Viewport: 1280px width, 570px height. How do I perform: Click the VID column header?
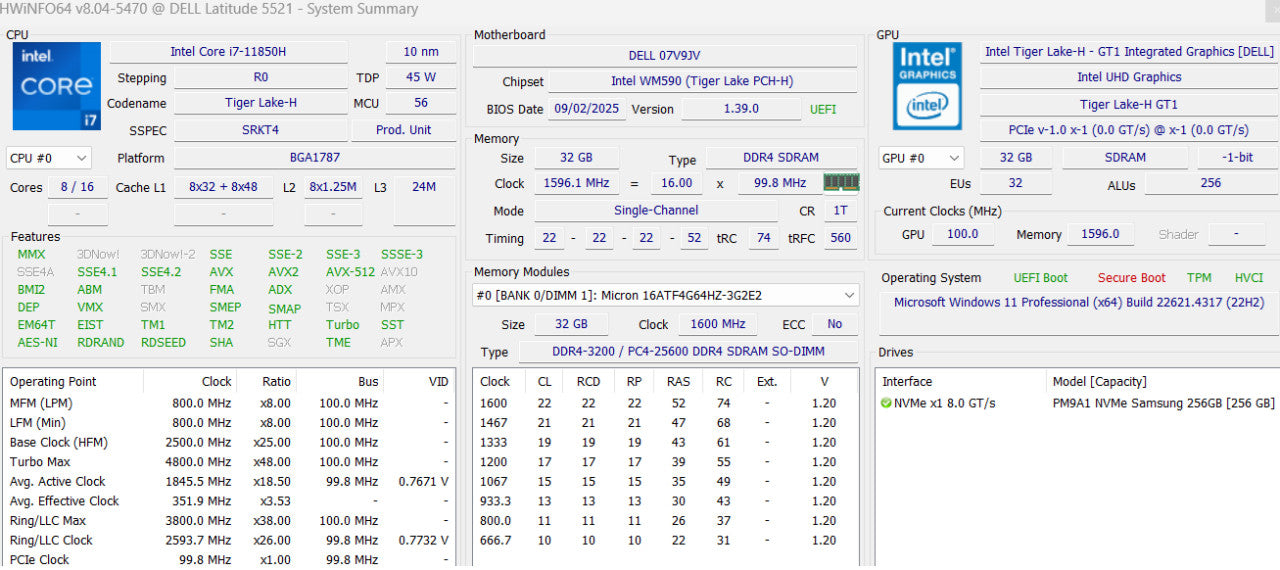click(438, 381)
